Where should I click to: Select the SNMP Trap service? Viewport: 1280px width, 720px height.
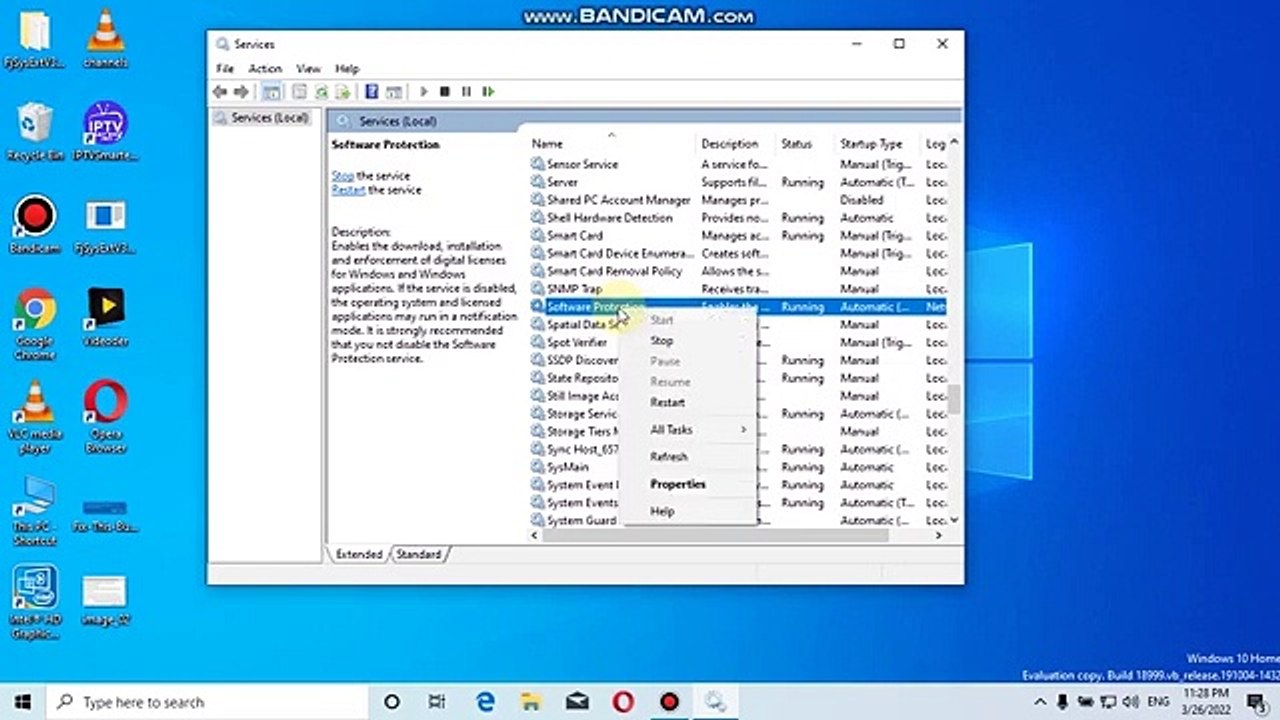[x=737, y=289]
